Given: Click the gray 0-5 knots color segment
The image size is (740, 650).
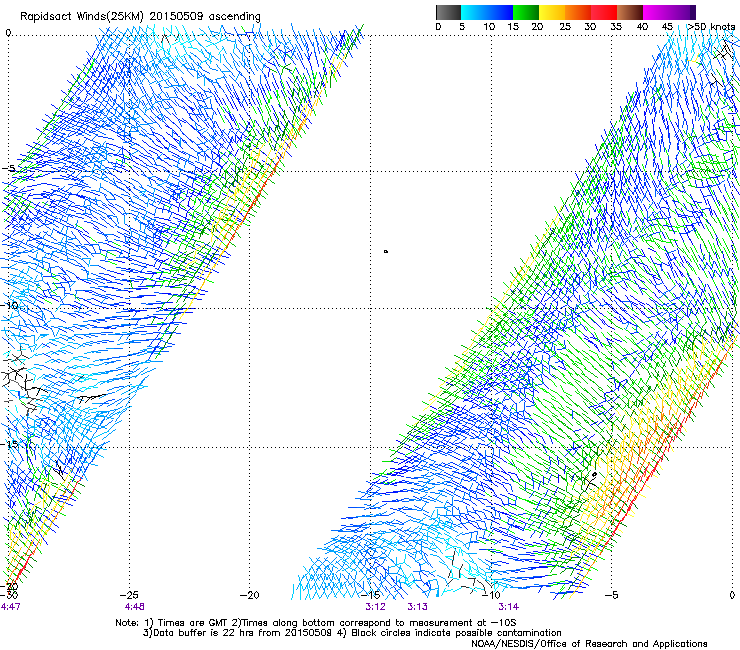Looking at the screenshot, I should click(448, 12).
